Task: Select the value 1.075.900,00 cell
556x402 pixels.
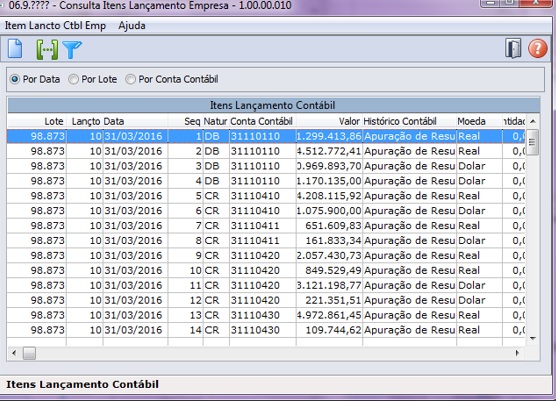Action: pos(329,211)
